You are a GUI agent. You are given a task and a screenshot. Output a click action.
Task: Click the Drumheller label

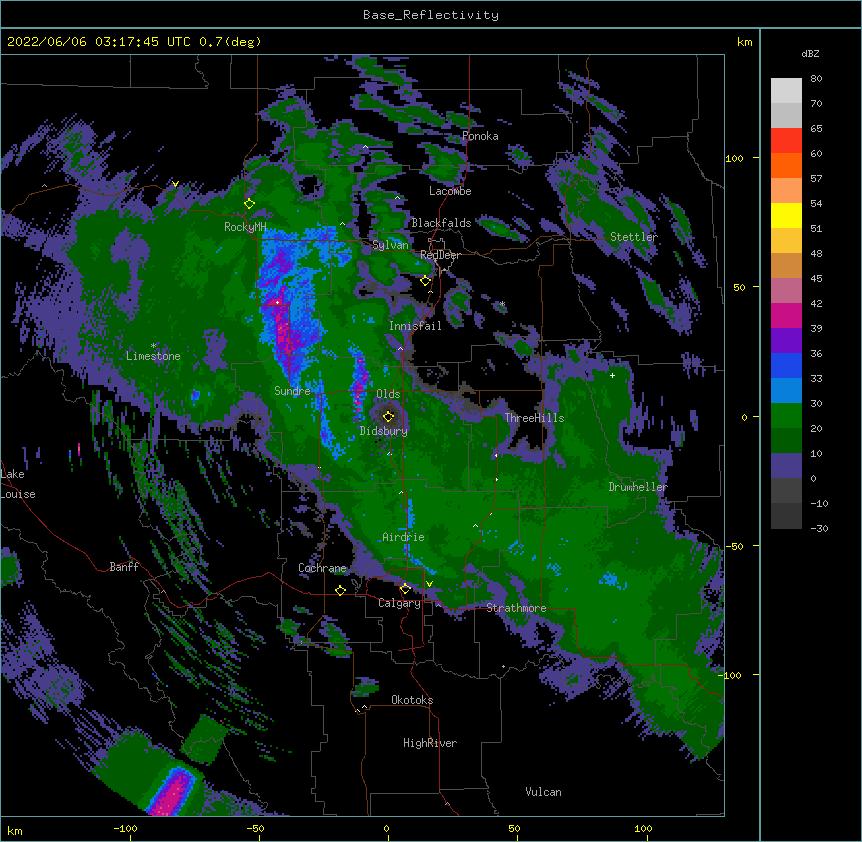pos(638,487)
